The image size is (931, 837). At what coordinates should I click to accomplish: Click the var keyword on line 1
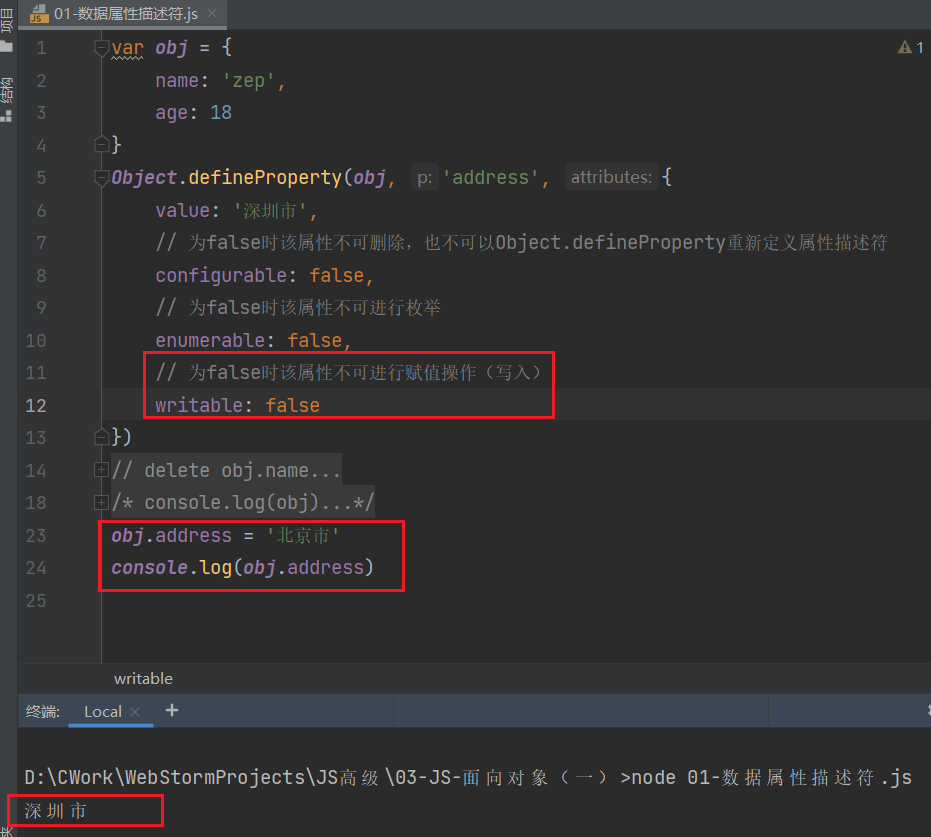pos(127,47)
